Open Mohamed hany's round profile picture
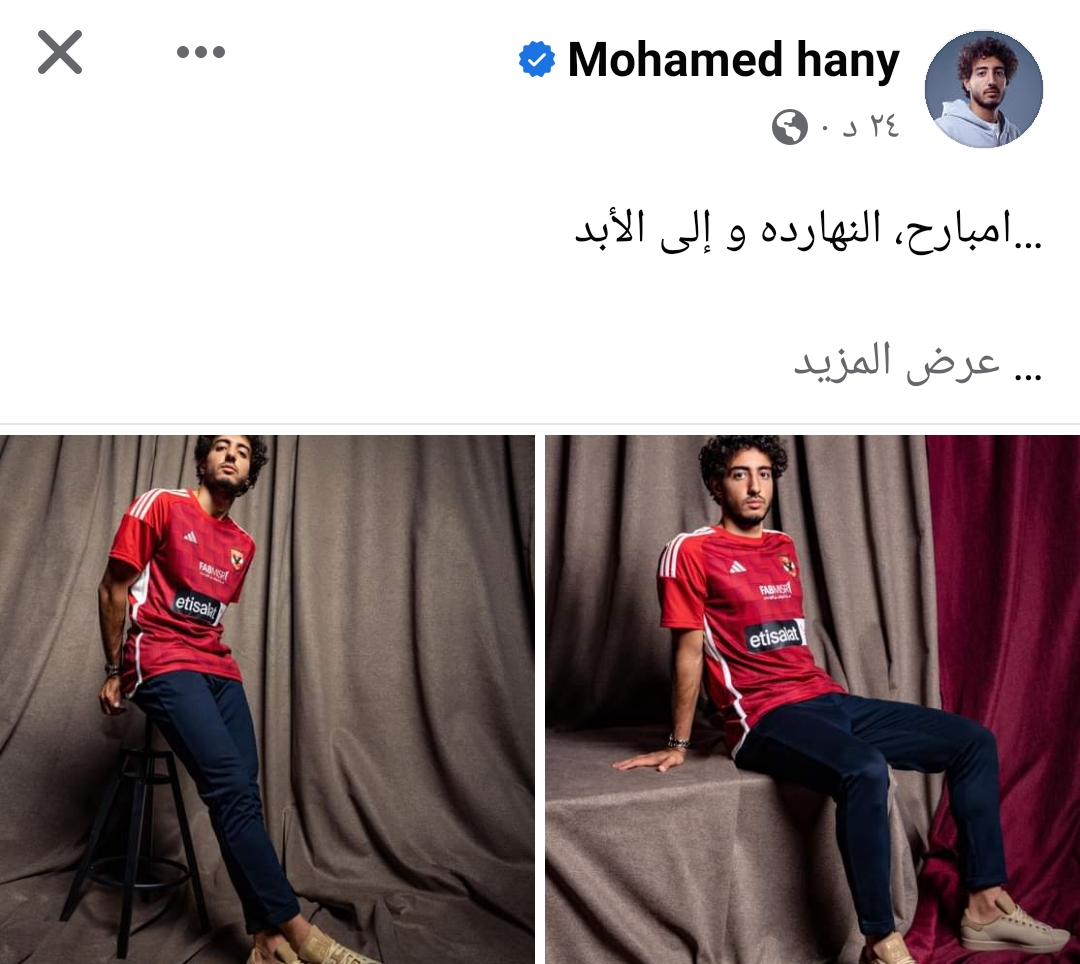The width and height of the screenshot is (1080, 964). coord(984,89)
